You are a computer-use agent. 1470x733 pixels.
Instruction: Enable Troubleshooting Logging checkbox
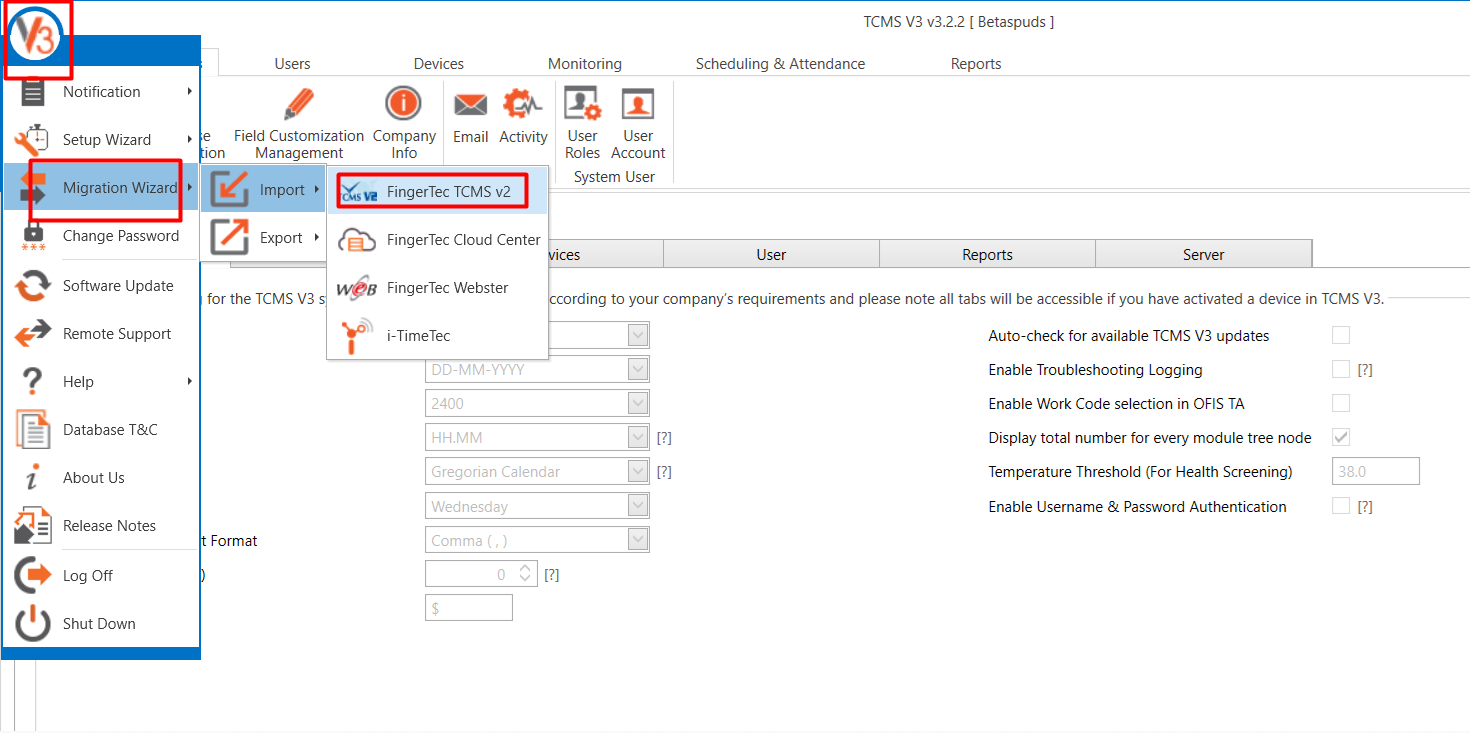point(1341,369)
